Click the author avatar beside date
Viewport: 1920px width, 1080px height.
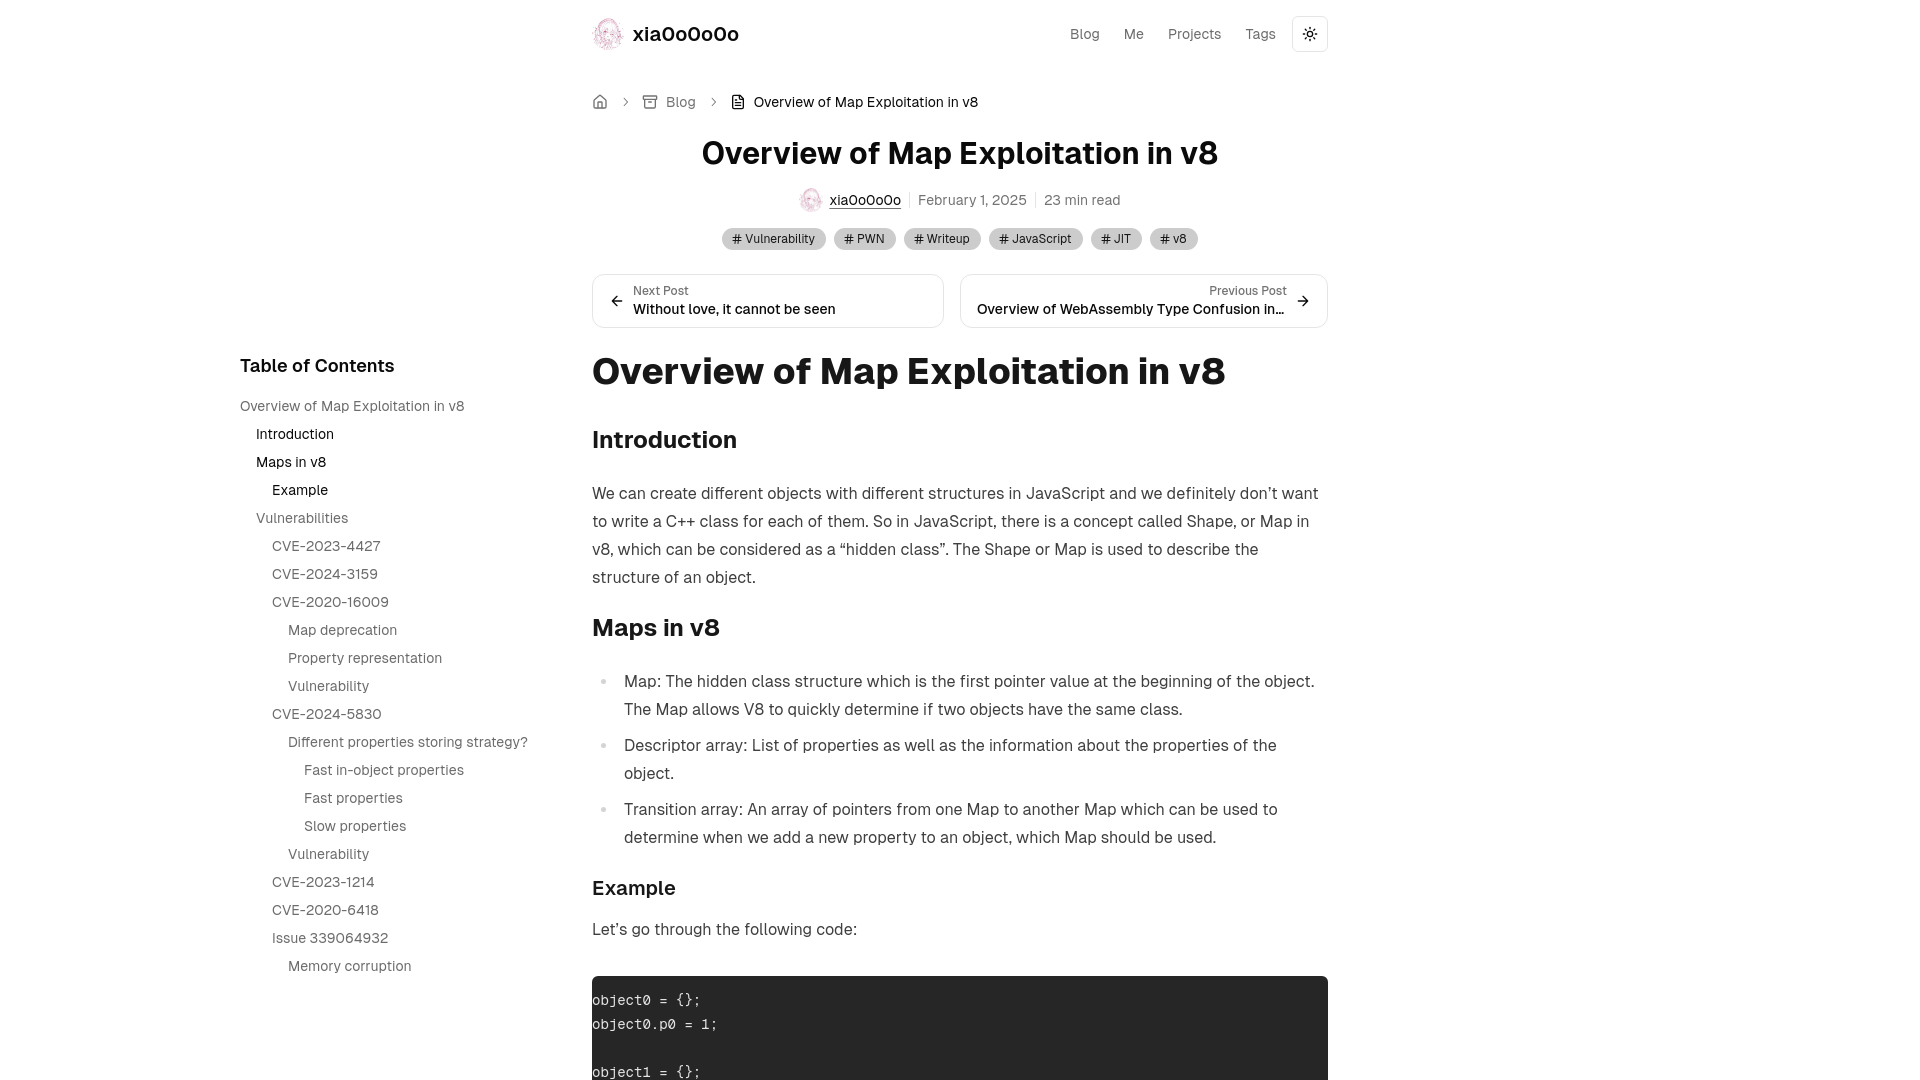click(811, 200)
